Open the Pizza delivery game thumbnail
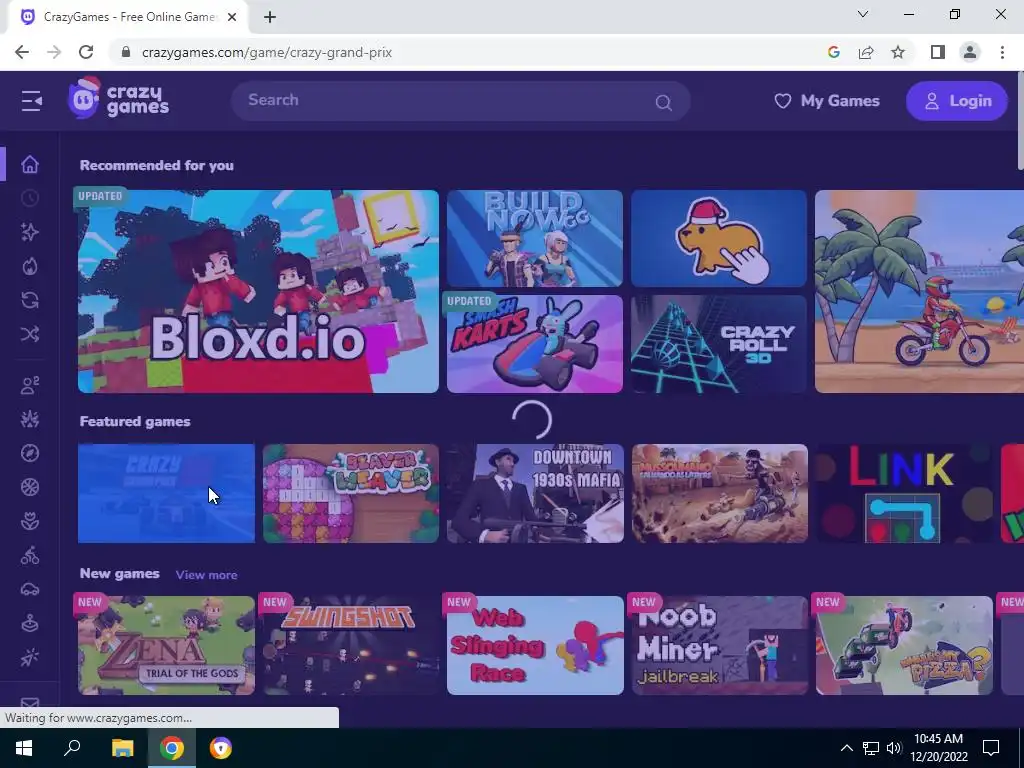This screenshot has width=1024, height=768. (904, 645)
